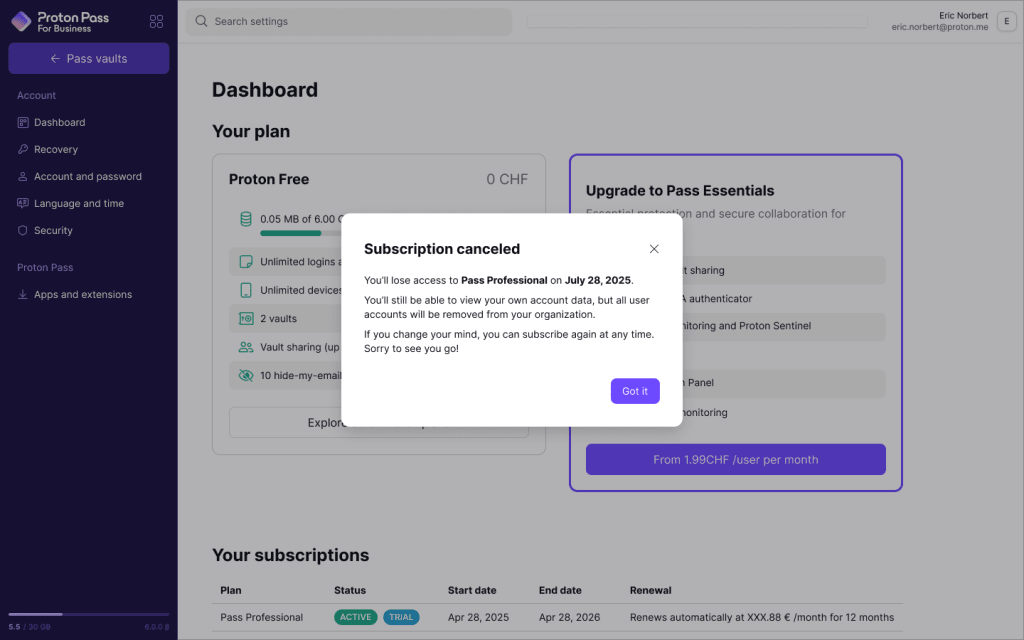Click the Account and password person icon
The image size is (1024, 640).
click(x=23, y=176)
